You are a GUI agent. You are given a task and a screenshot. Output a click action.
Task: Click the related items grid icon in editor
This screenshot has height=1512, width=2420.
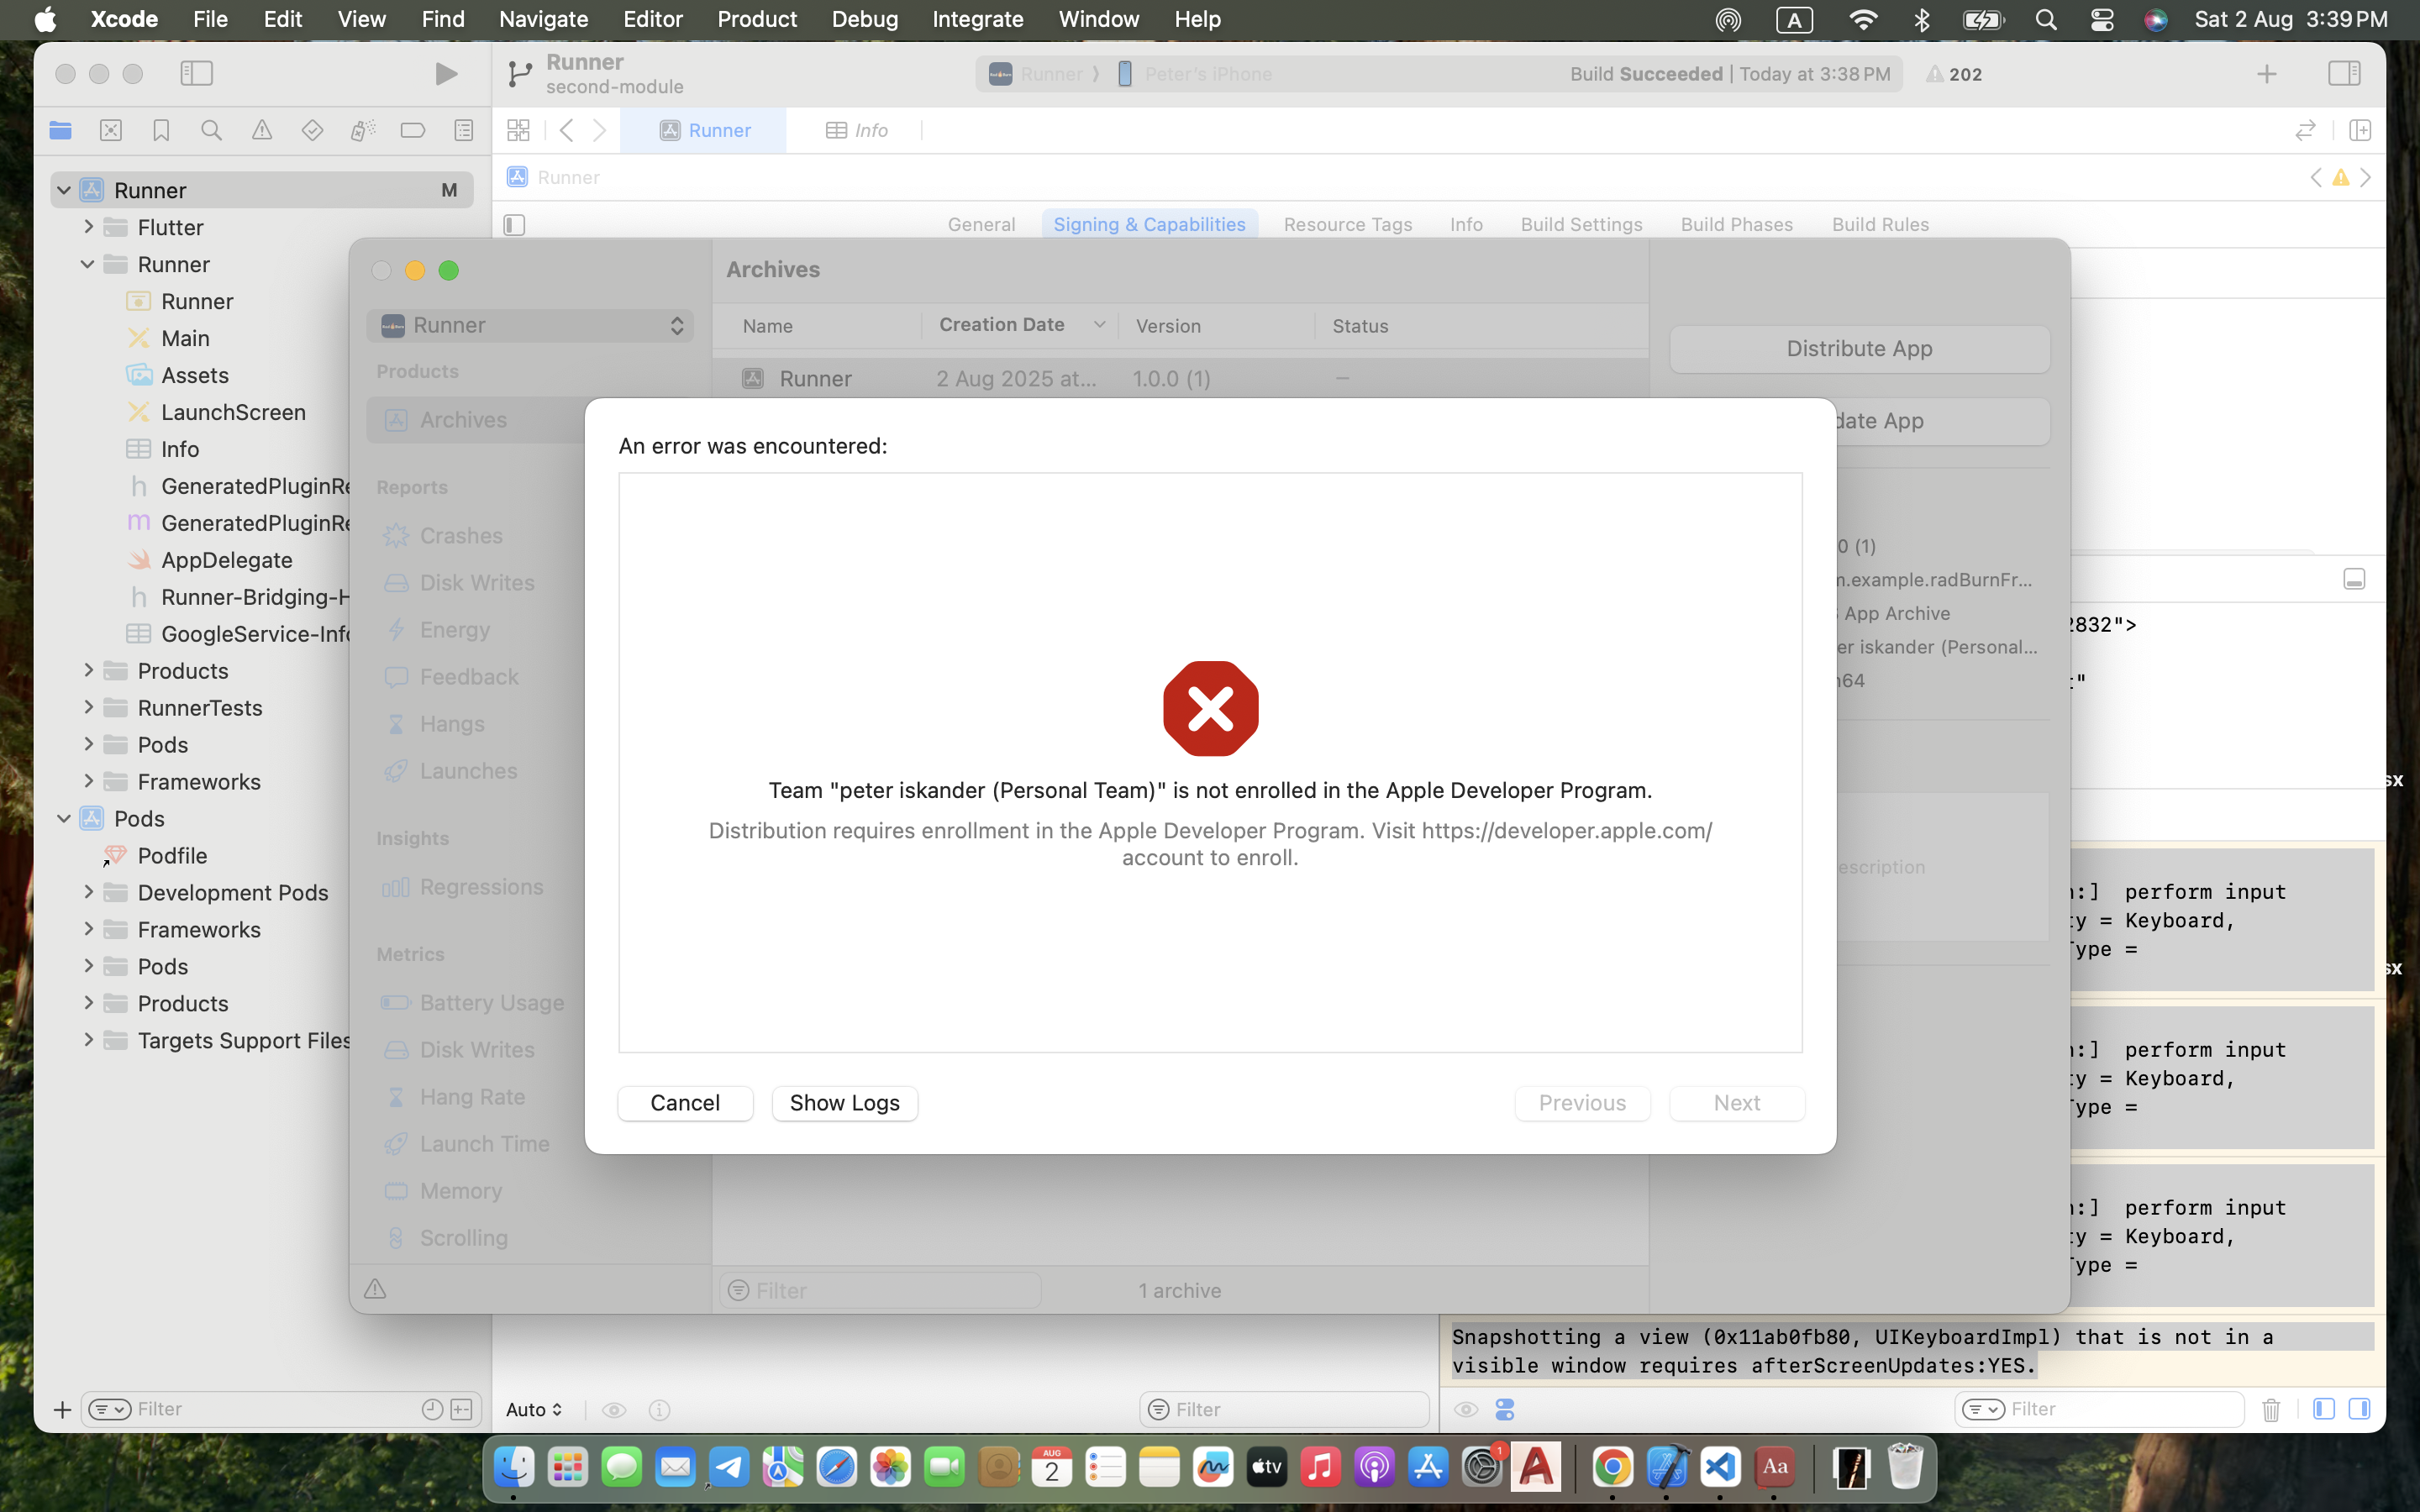point(518,130)
